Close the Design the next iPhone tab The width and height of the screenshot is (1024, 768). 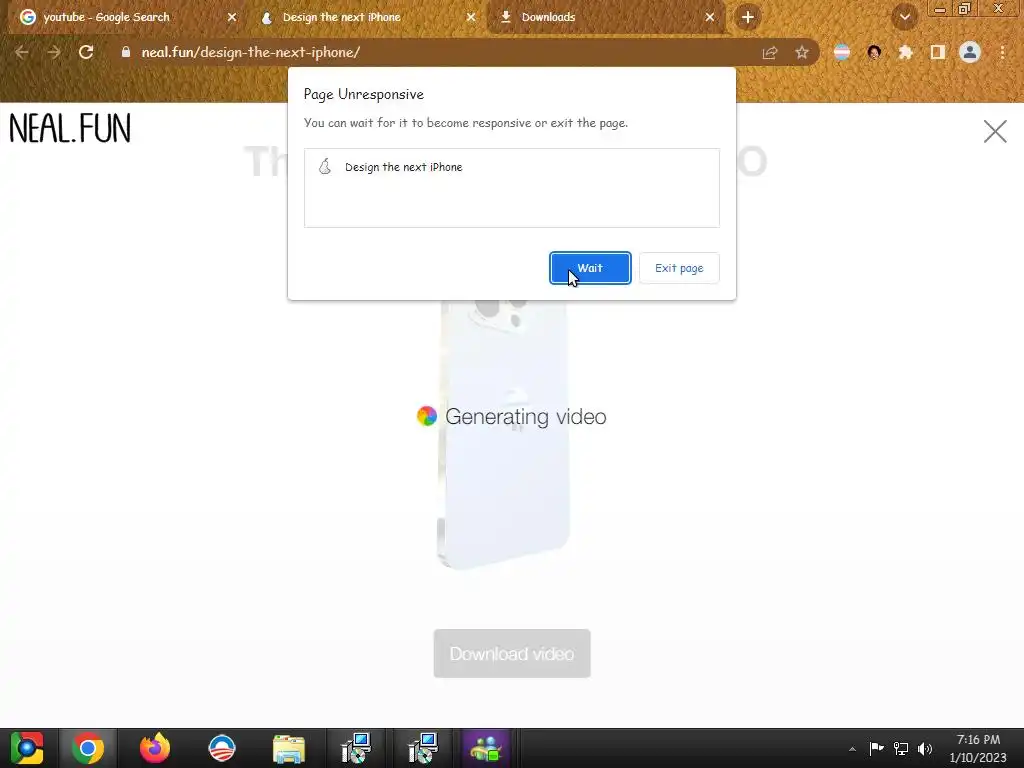point(471,18)
